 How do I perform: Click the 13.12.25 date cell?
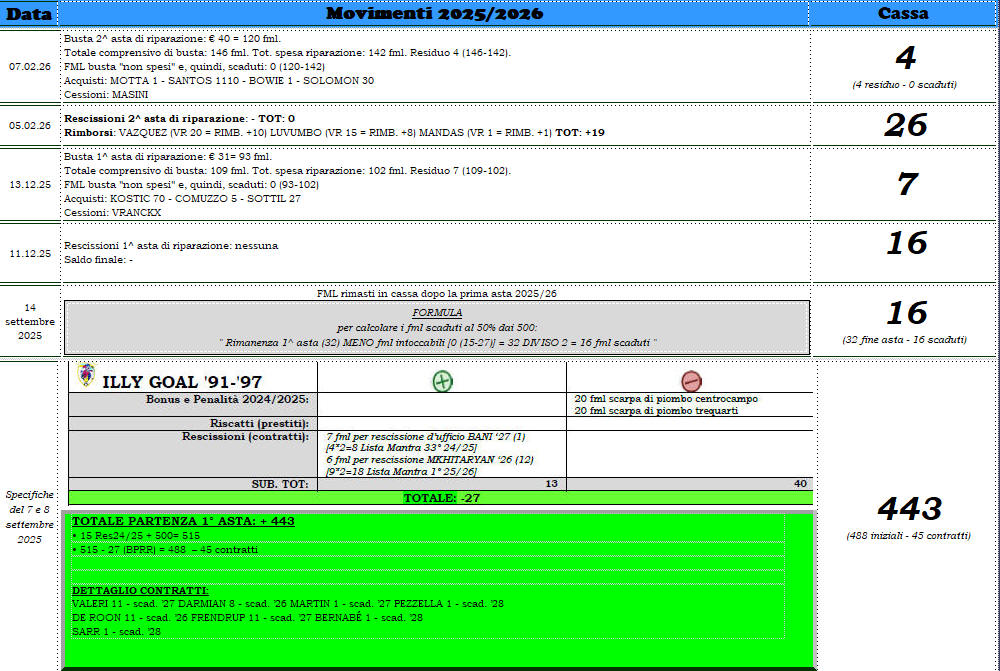pos(29,185)
